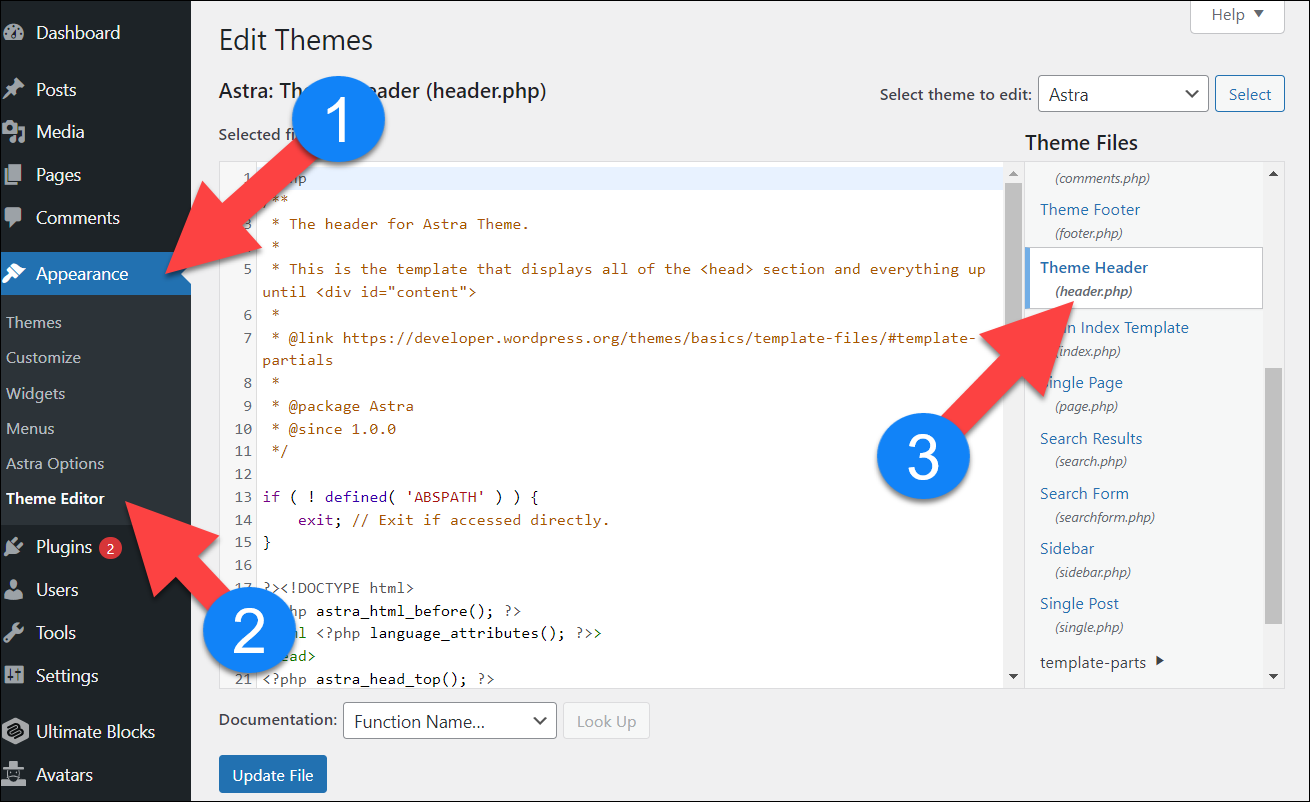
Task: Open the Theme Footer file
Action: [x=1090, y=220]
